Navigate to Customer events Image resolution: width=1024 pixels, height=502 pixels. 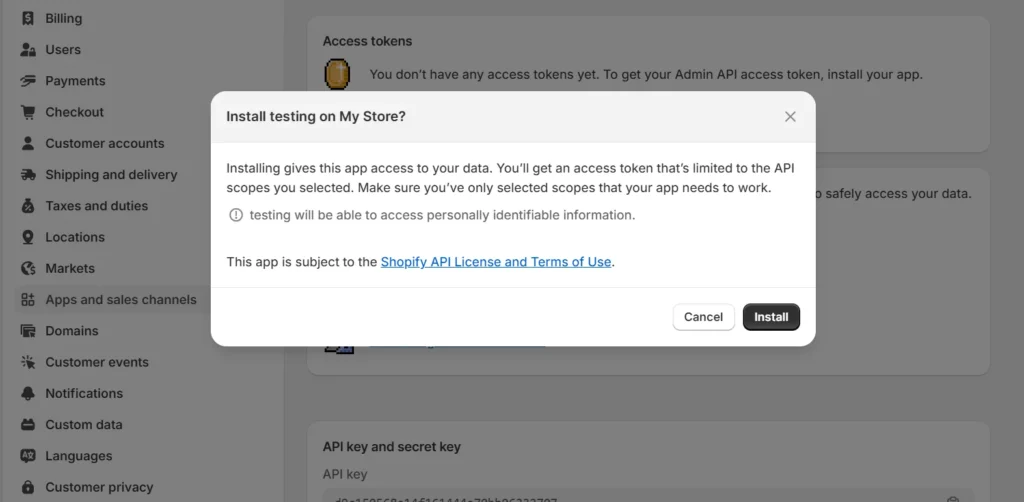(x=96, y=362)
